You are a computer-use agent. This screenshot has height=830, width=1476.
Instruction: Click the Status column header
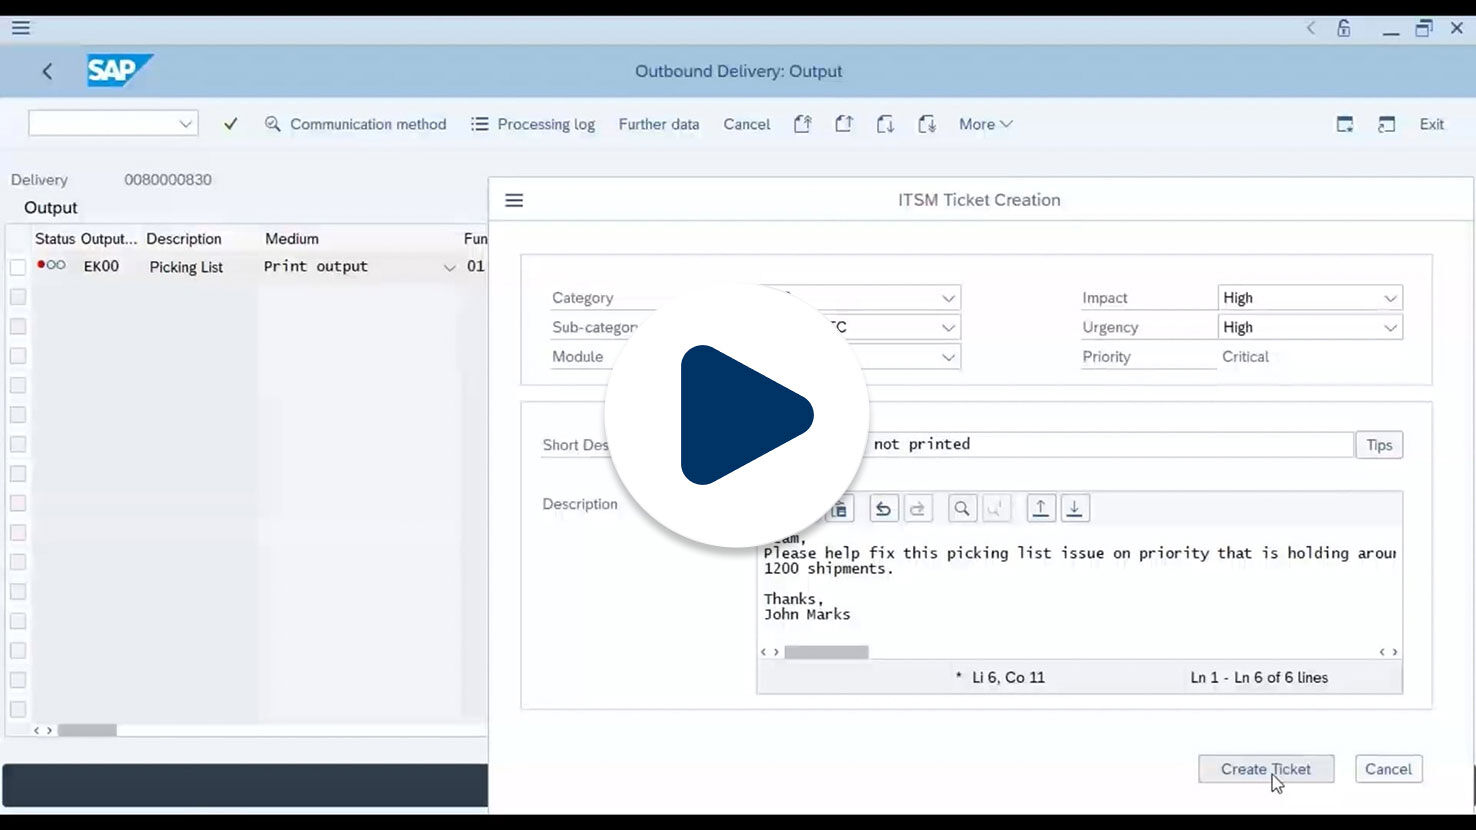click(x=55, y=239)
